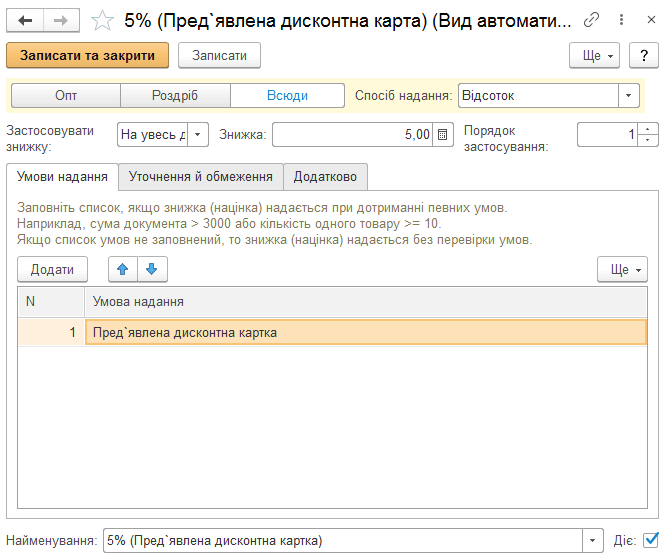Move condition down with blue arrow
665x557 pixels.
[x=152, y=269]
